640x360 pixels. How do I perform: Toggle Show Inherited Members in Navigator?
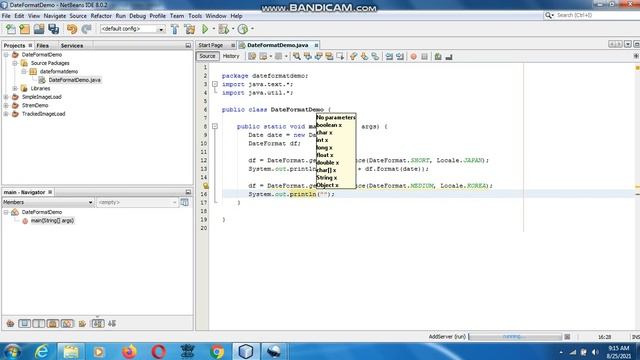[x=10, y=324]
